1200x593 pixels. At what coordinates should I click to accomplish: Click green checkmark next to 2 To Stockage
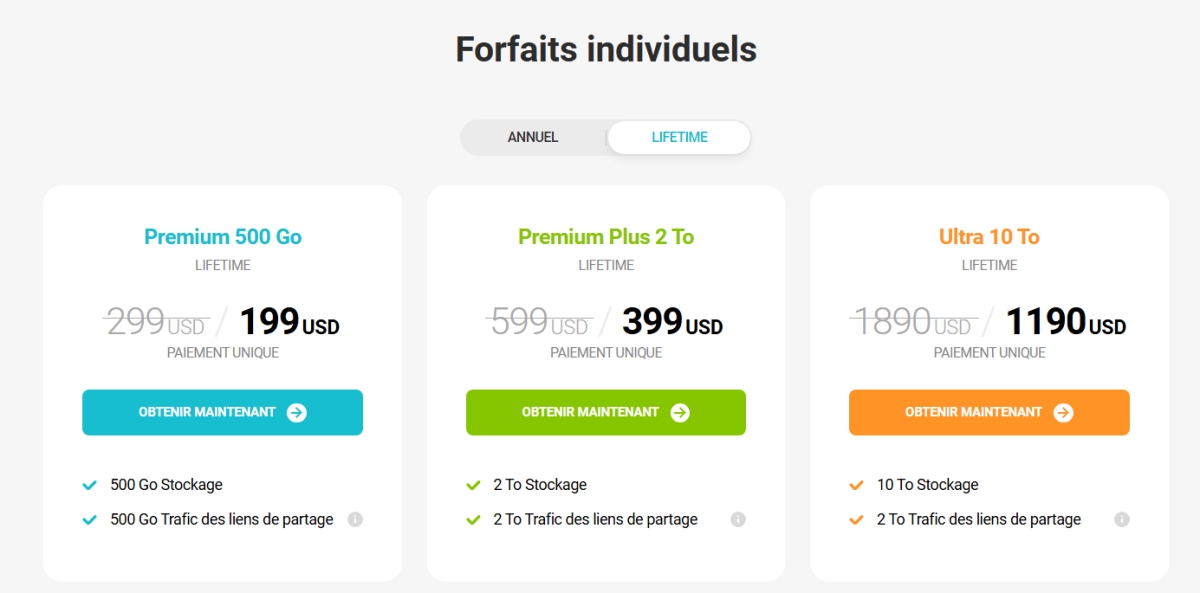(x=473, y=485)
